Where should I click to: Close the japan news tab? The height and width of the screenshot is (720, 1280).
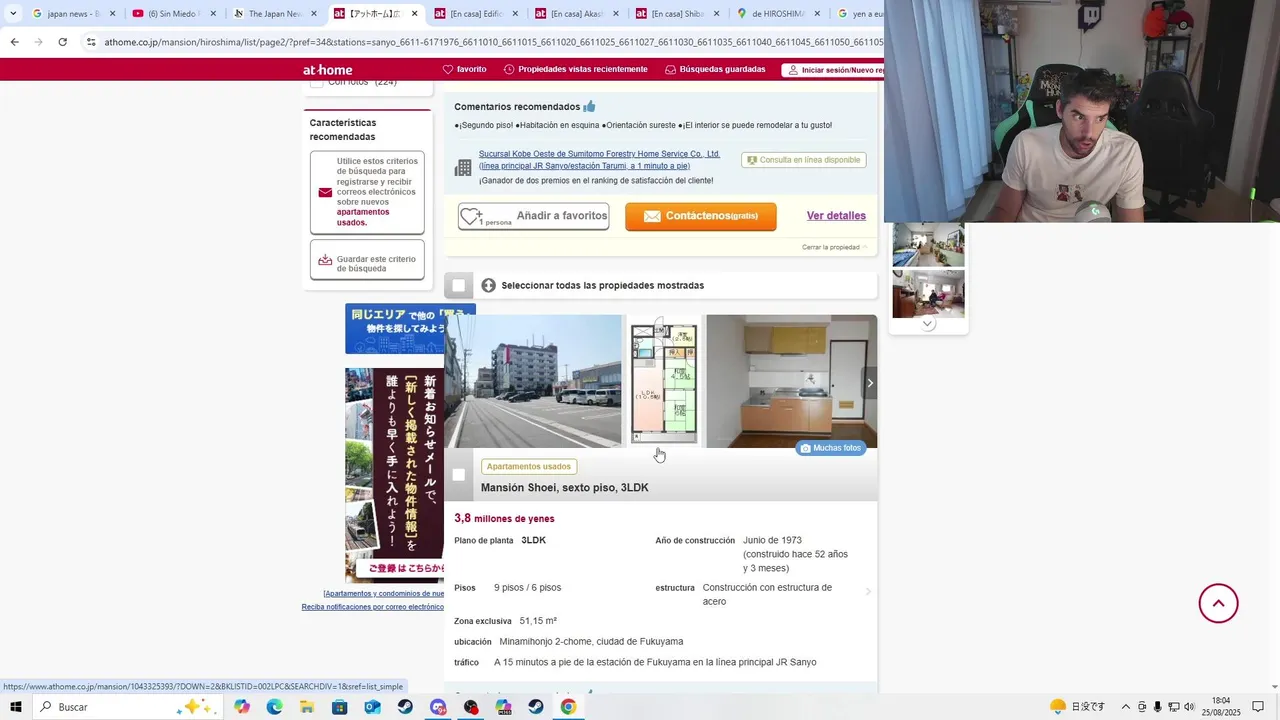(113, 14)
